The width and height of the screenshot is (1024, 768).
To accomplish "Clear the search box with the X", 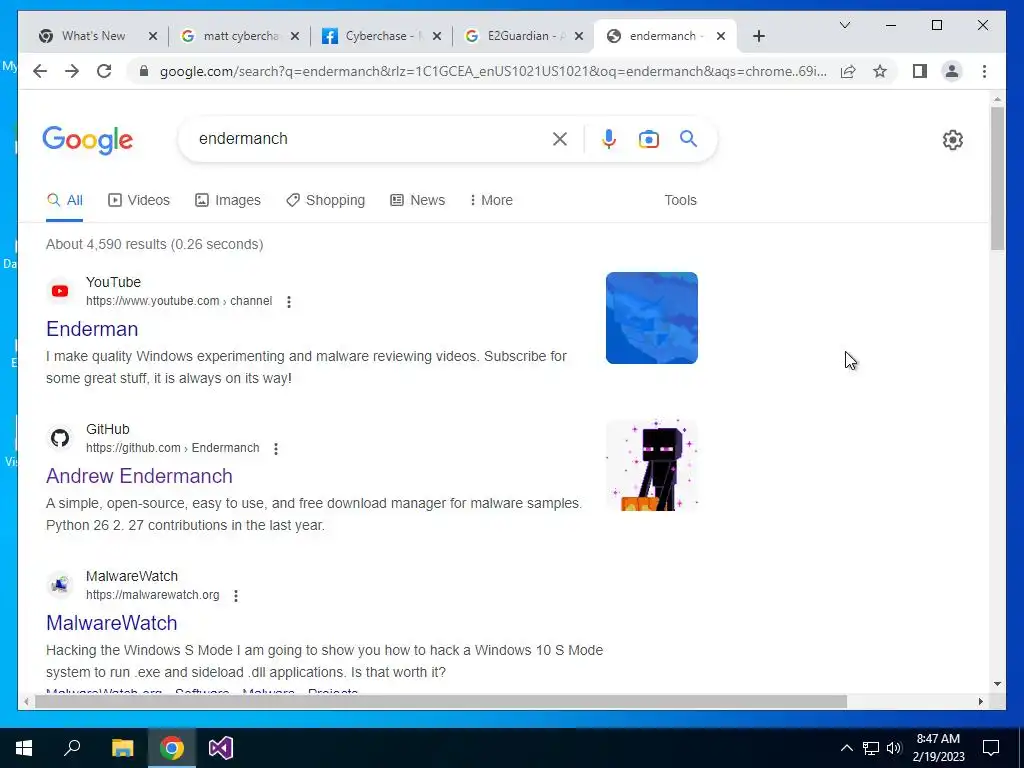I will (560, 139).
